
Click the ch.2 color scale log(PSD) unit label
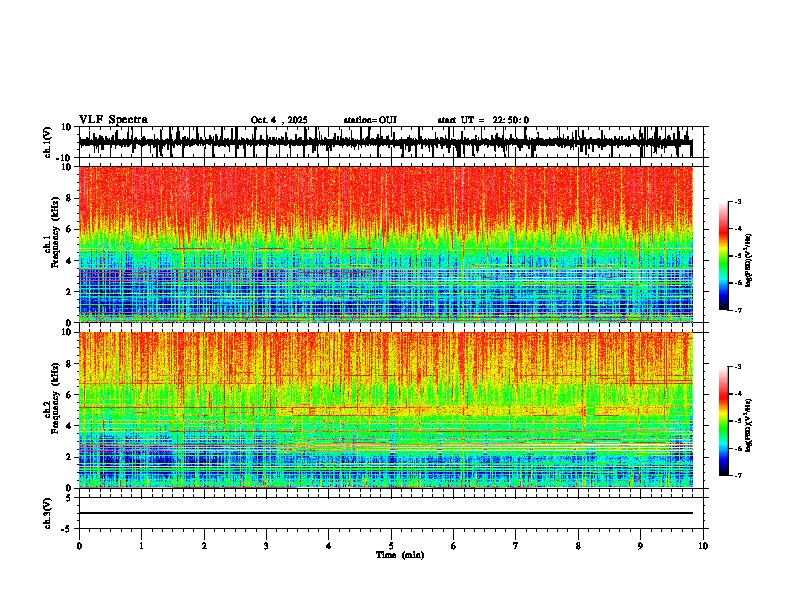tap(749, 426)
